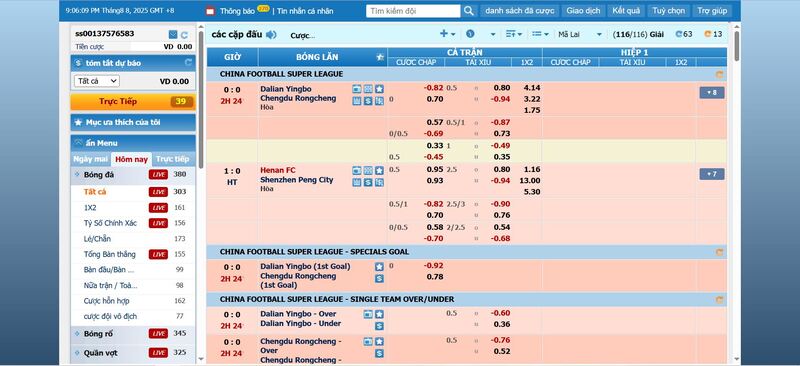The image size is (800, 366).
Task: Add Dalian Yingbo match to favorites star
Action: [379, 89]
